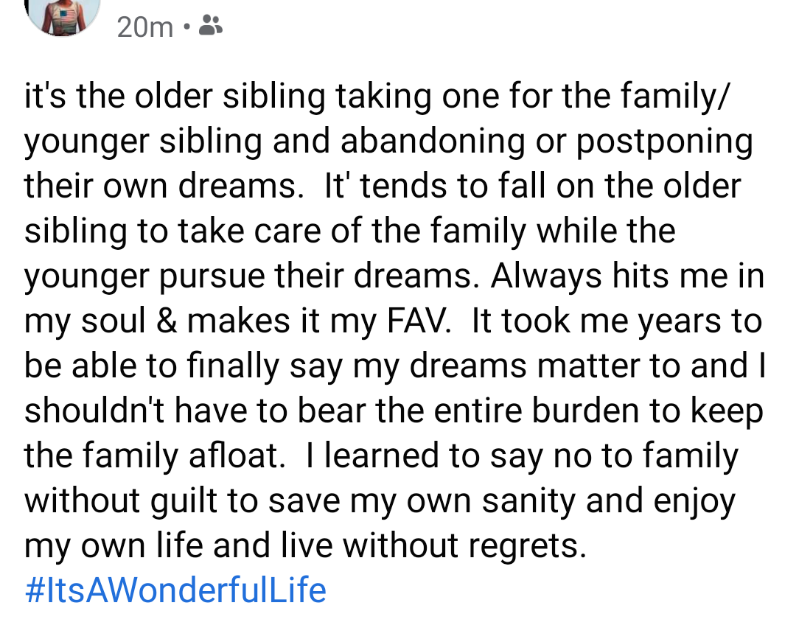Click the "20m" post timestamp

click(145, 27)
